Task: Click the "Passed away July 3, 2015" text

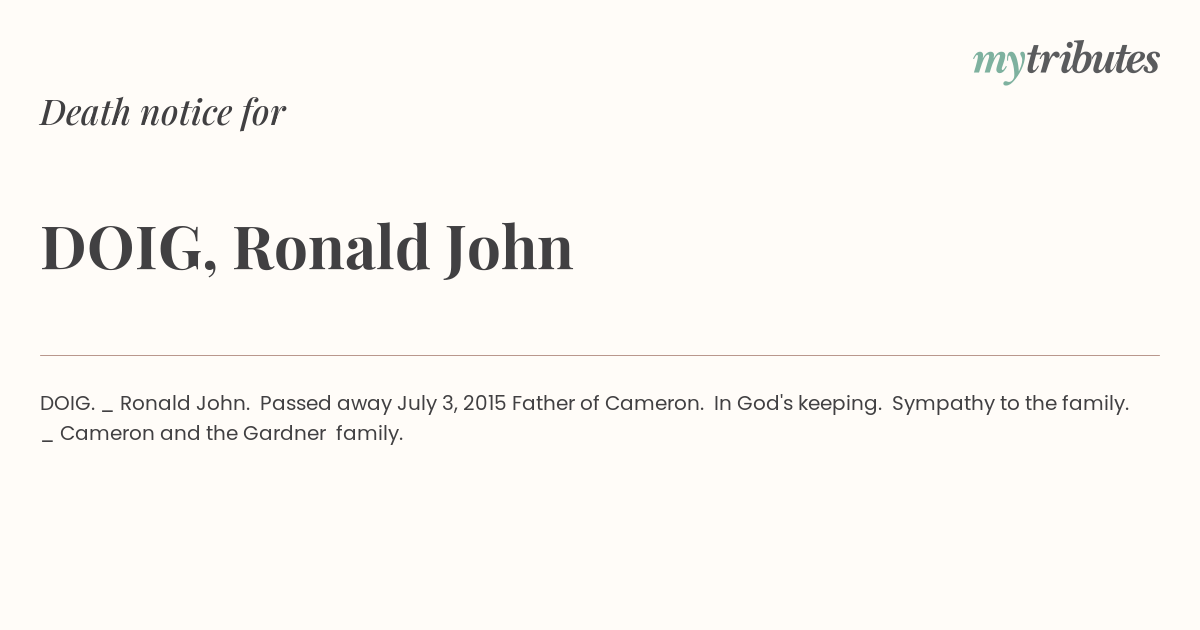Action: point(383,404)
